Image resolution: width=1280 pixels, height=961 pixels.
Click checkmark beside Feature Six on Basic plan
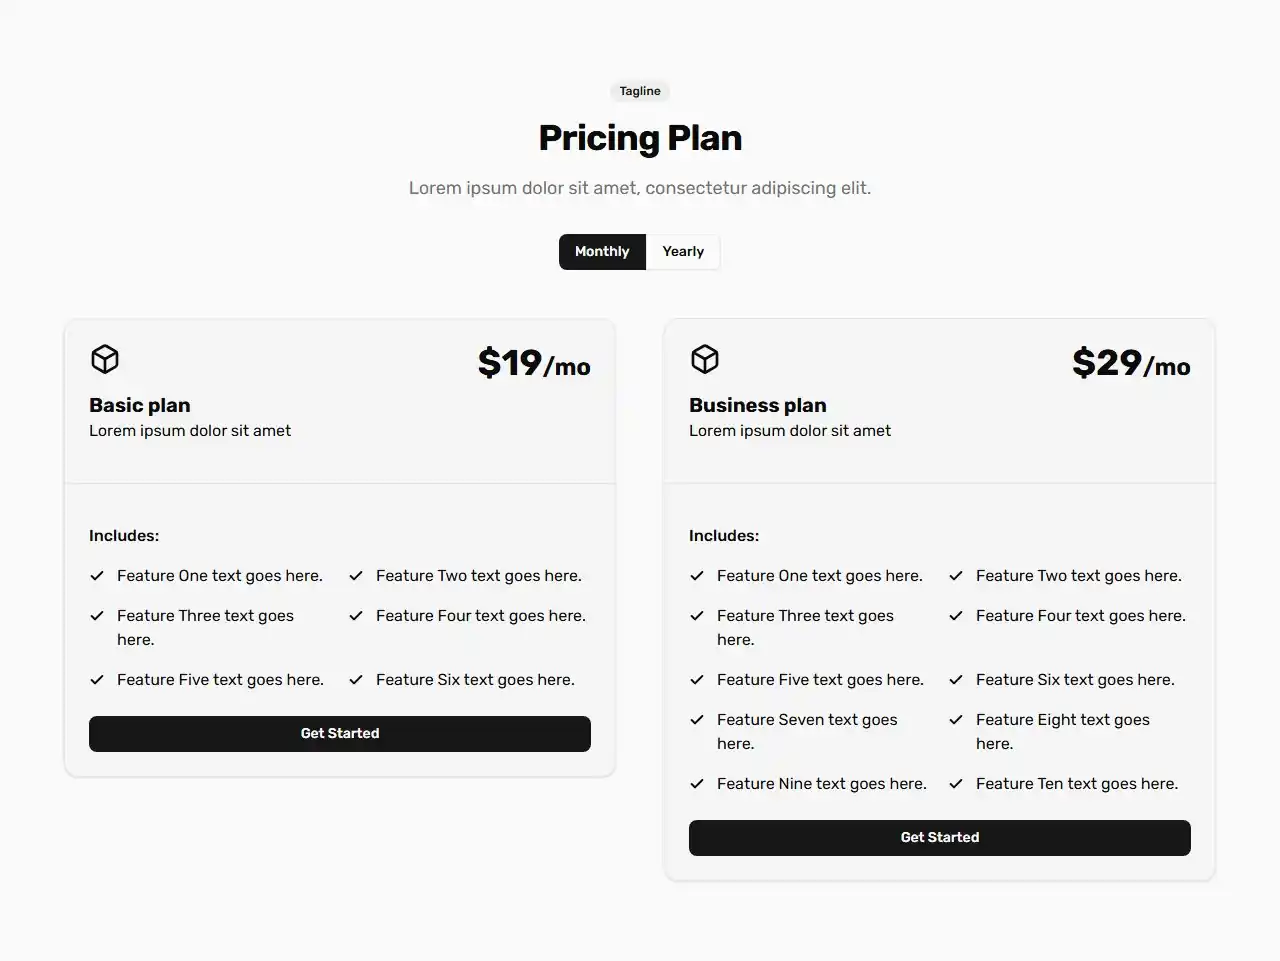click(356, 679)
